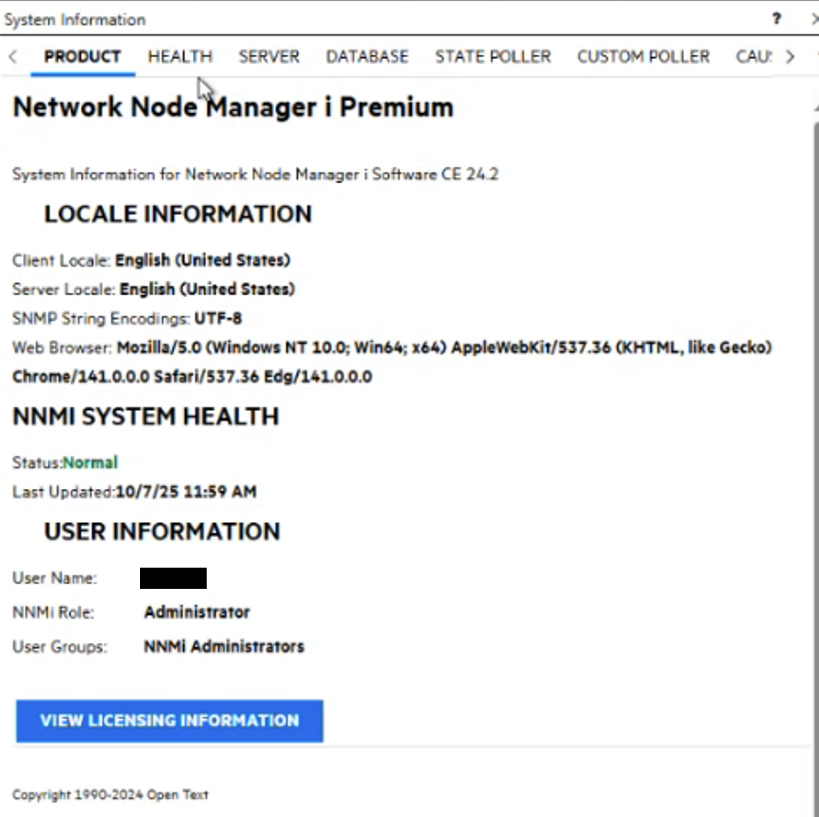Screen dimensions: 819x817
Task: Click VIEW LICENSING INFORMATION
Action: tap(169, 720)
